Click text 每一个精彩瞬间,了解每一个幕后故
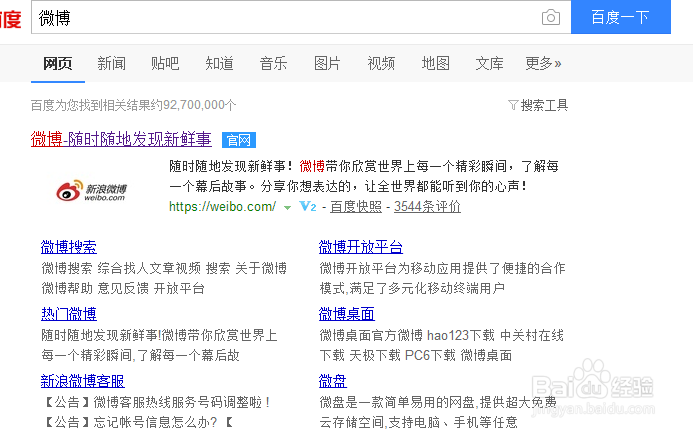The image size is (693, 433). click(141, 355)
